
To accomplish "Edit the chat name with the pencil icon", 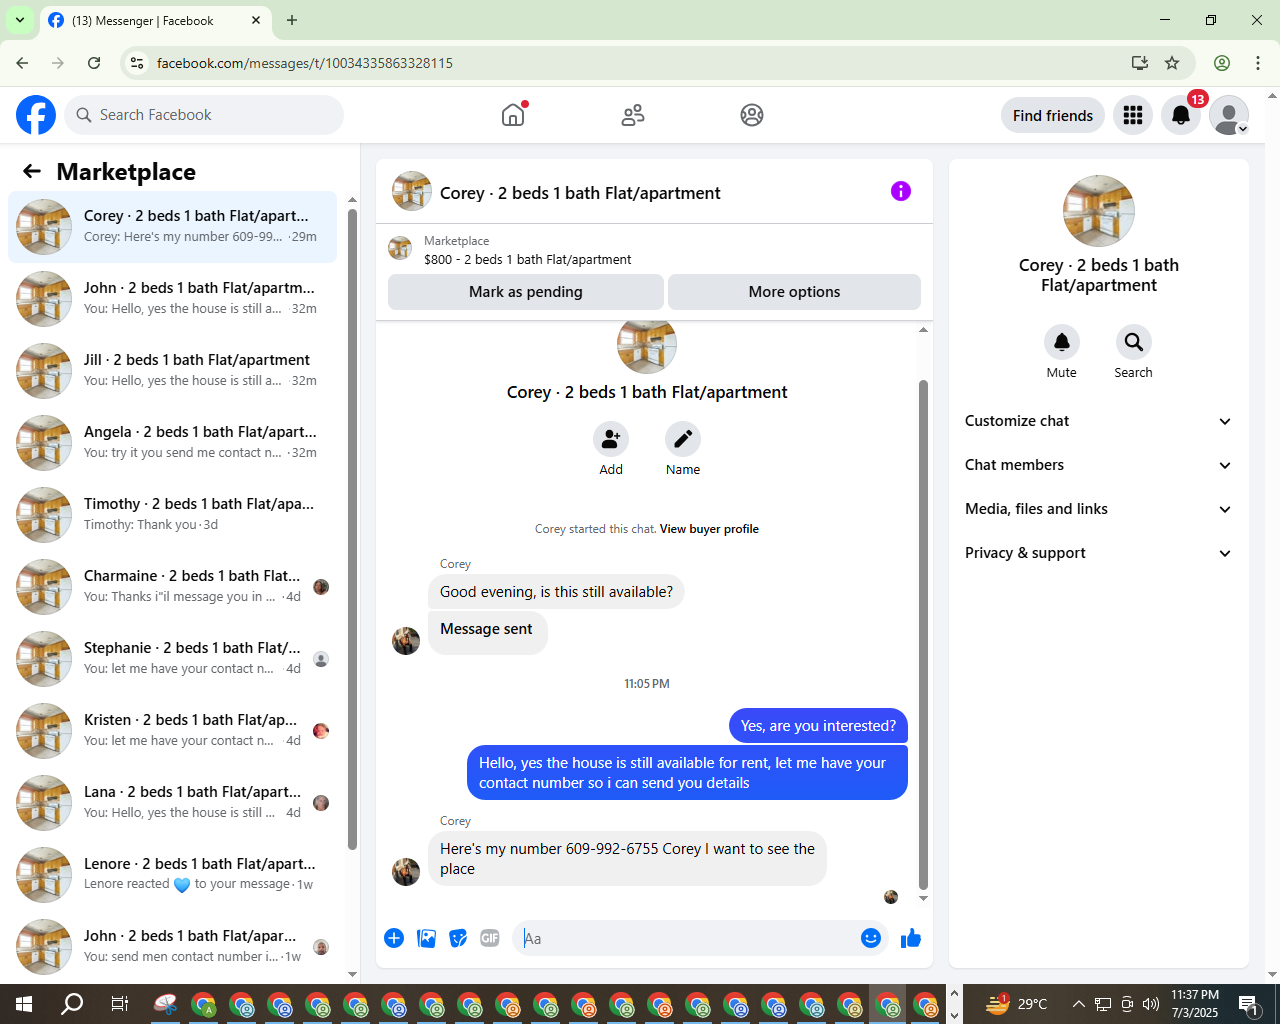I will point(683,439).
